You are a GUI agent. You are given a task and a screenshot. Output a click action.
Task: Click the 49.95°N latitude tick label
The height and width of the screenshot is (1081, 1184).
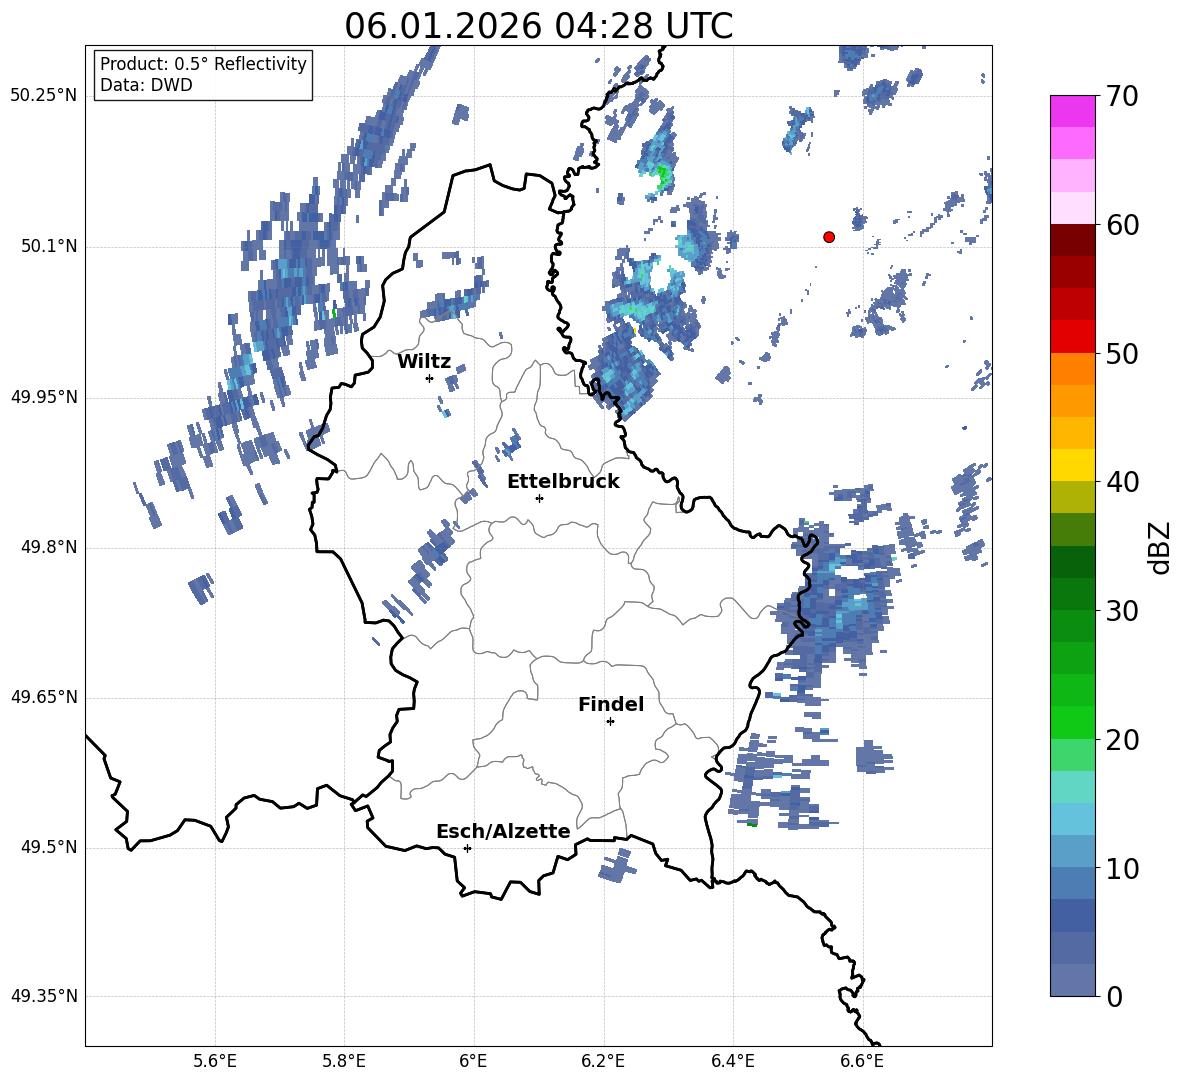[44, 397]
